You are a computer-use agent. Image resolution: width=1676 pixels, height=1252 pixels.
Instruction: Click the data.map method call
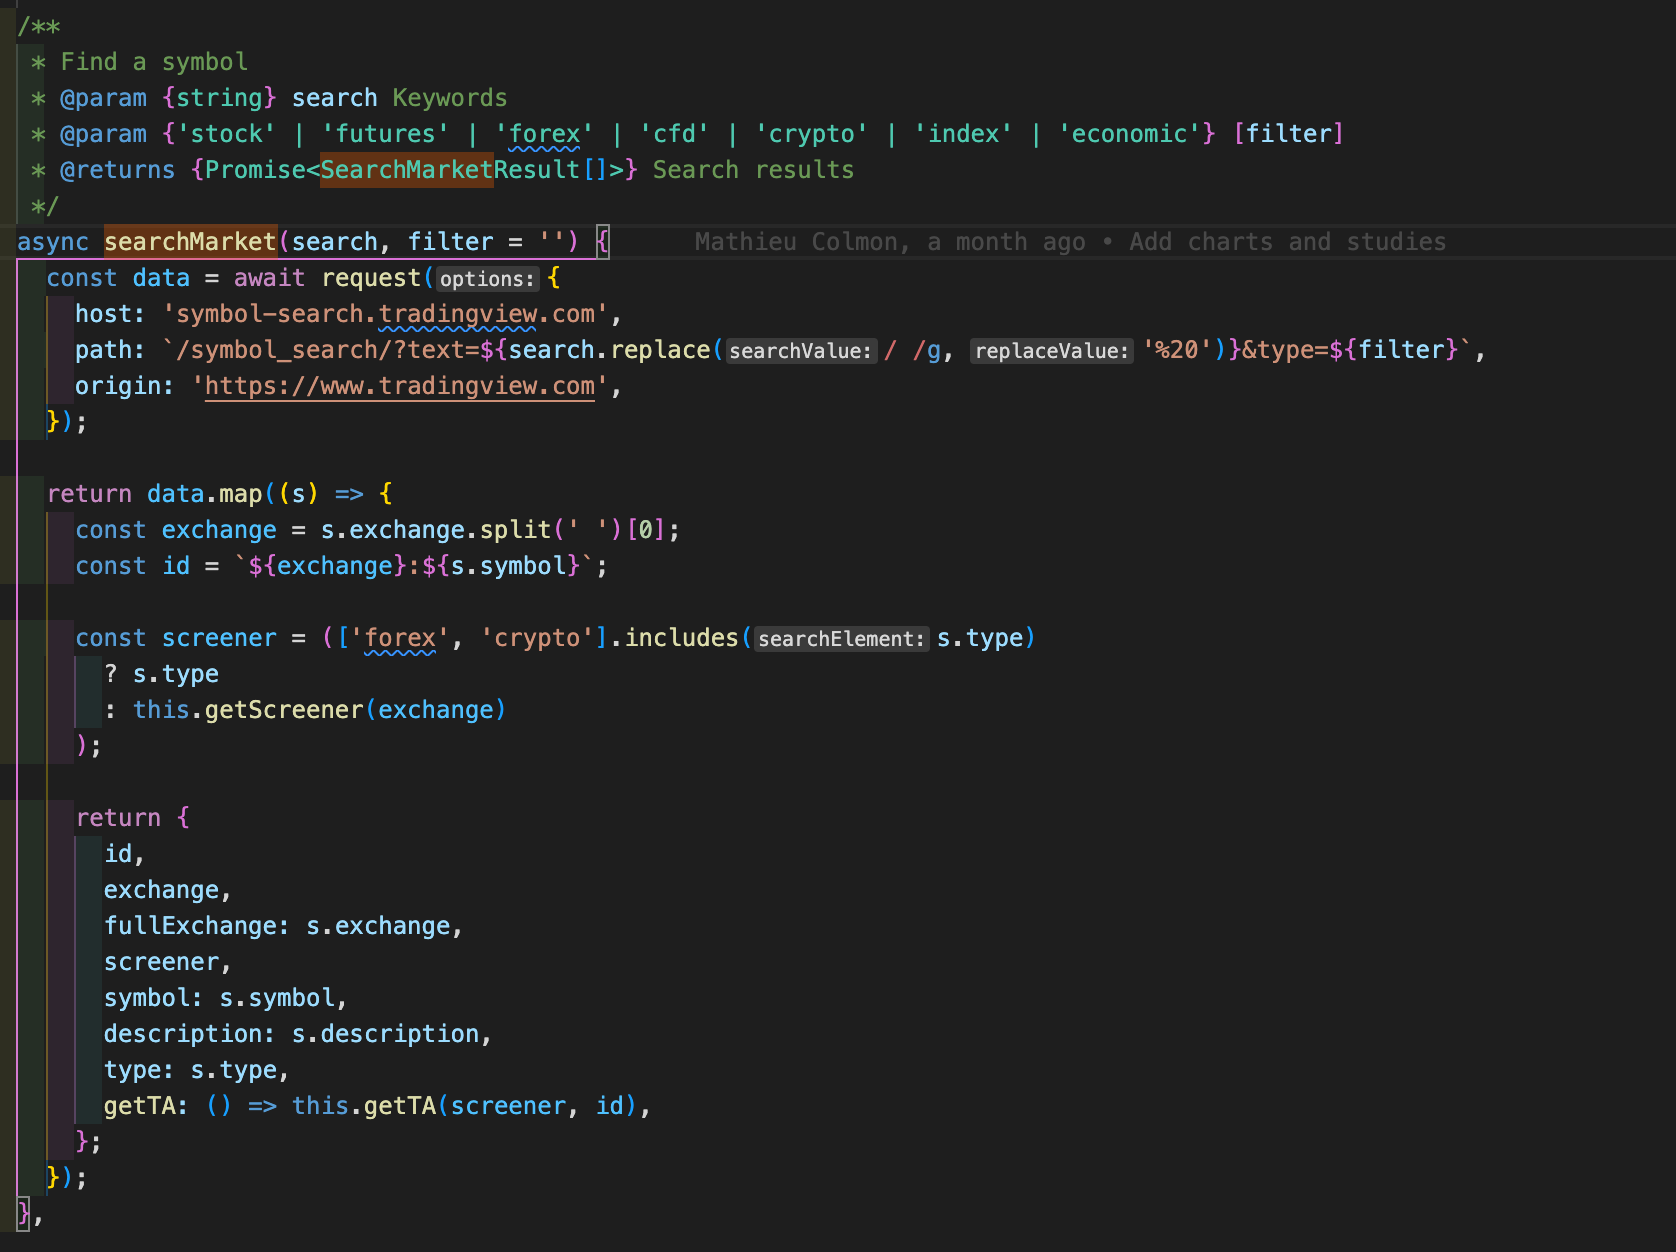(205, 493)
